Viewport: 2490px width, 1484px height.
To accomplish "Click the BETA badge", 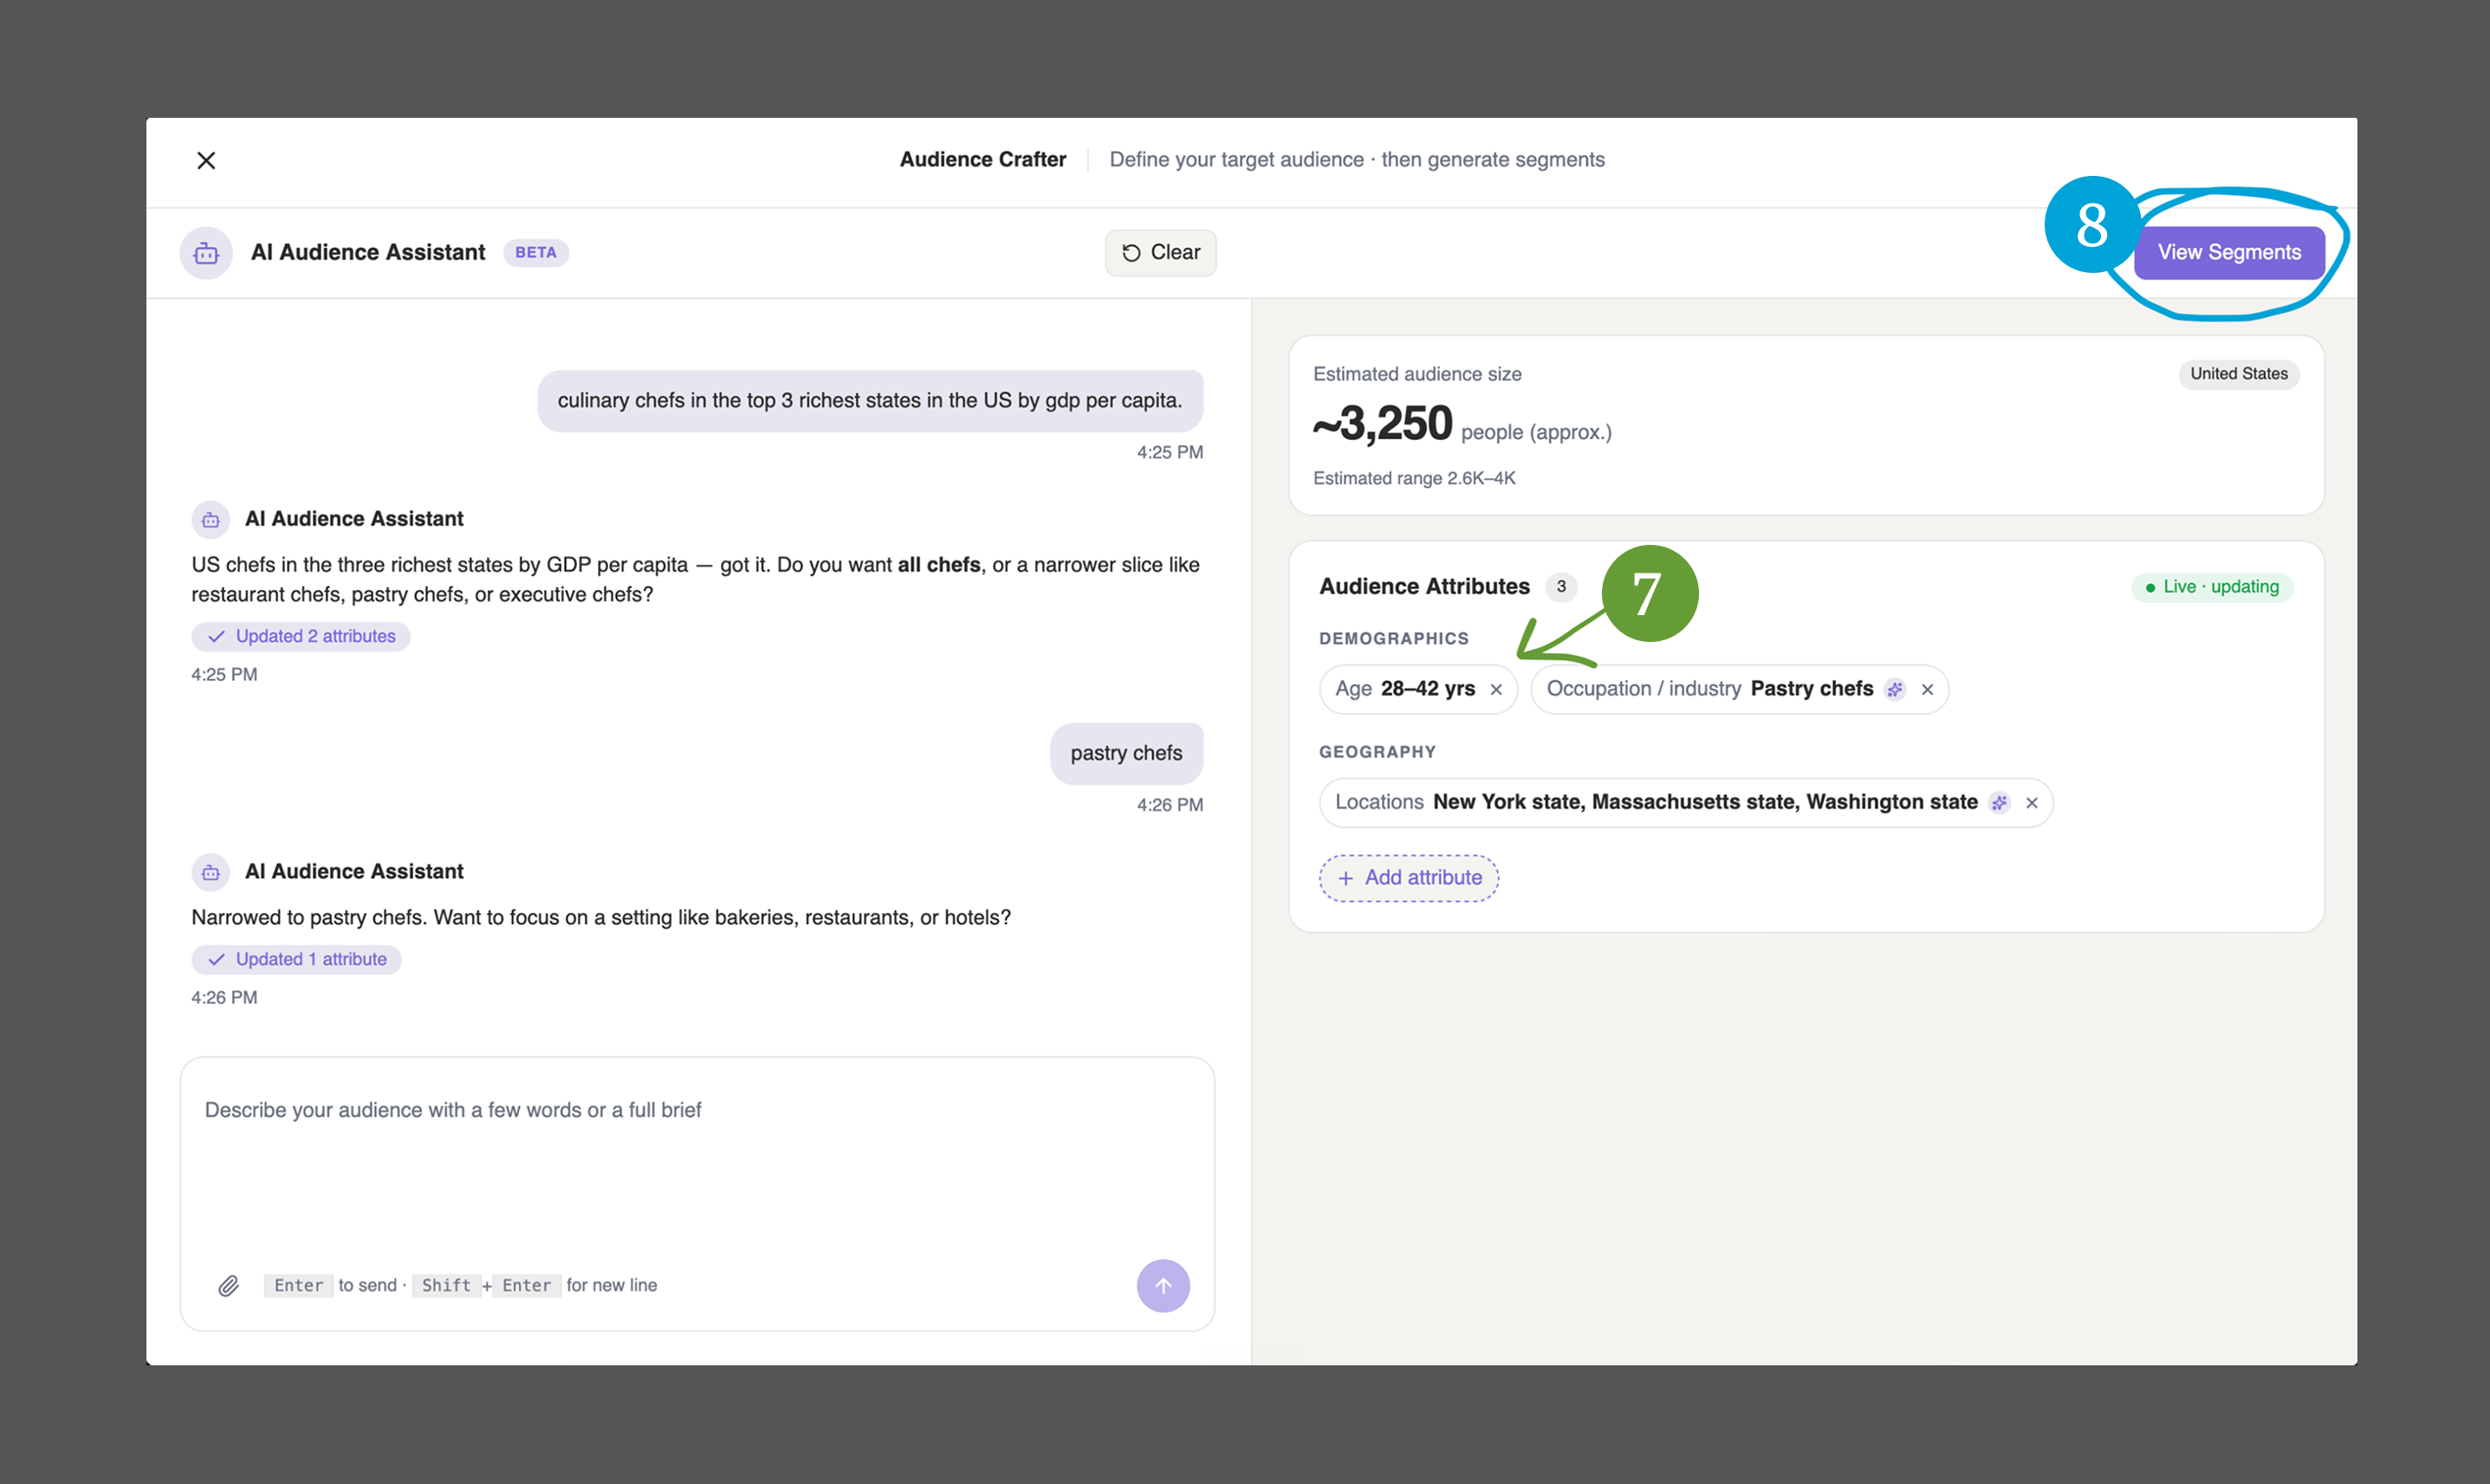I will (536, 253).
